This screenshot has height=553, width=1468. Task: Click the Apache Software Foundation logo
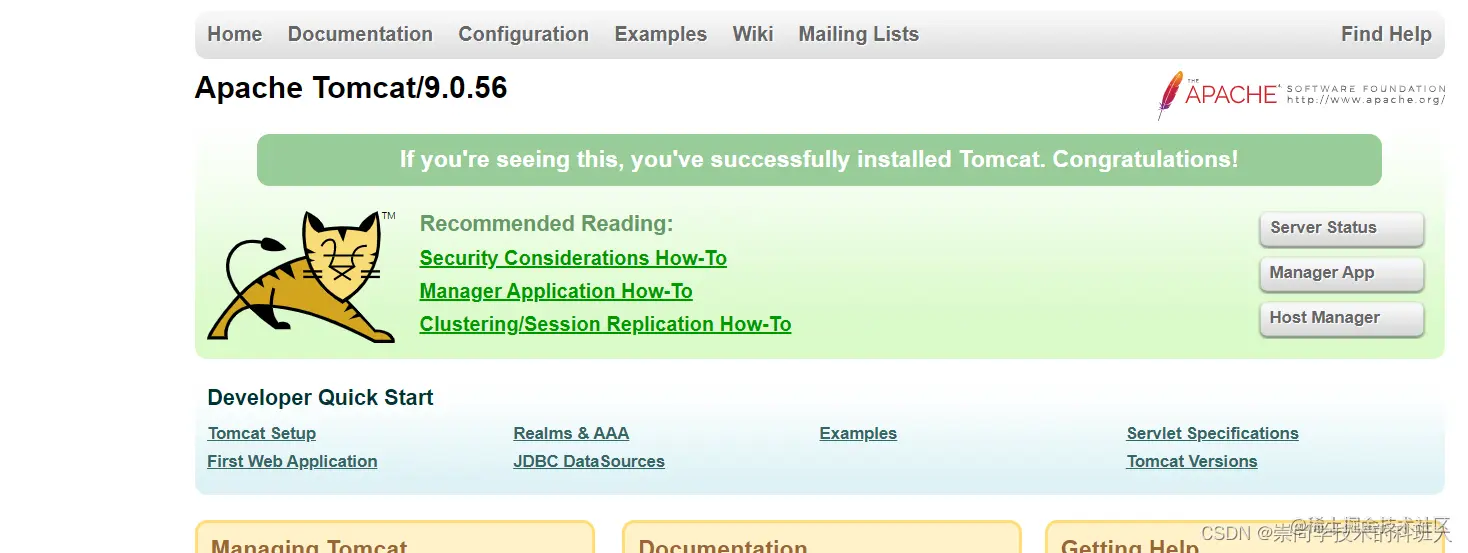(1301, 95)
